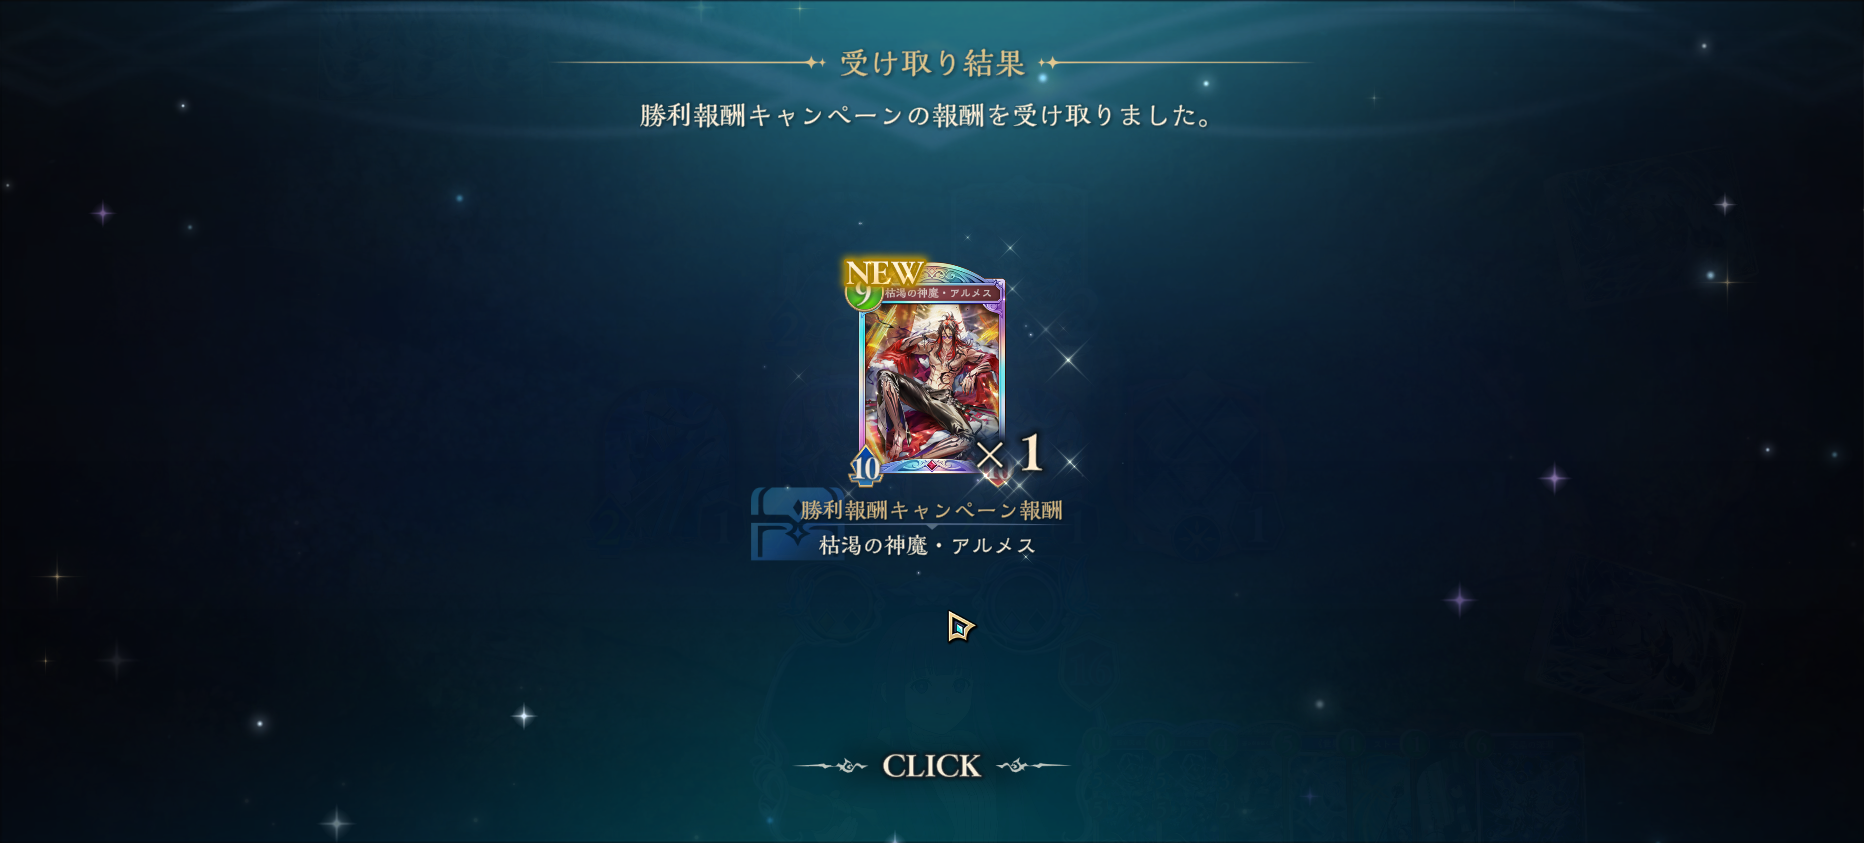Click the ornament right of CLICK
The height and width of the screenshot is (843, 1864).
coord(1033,766)
